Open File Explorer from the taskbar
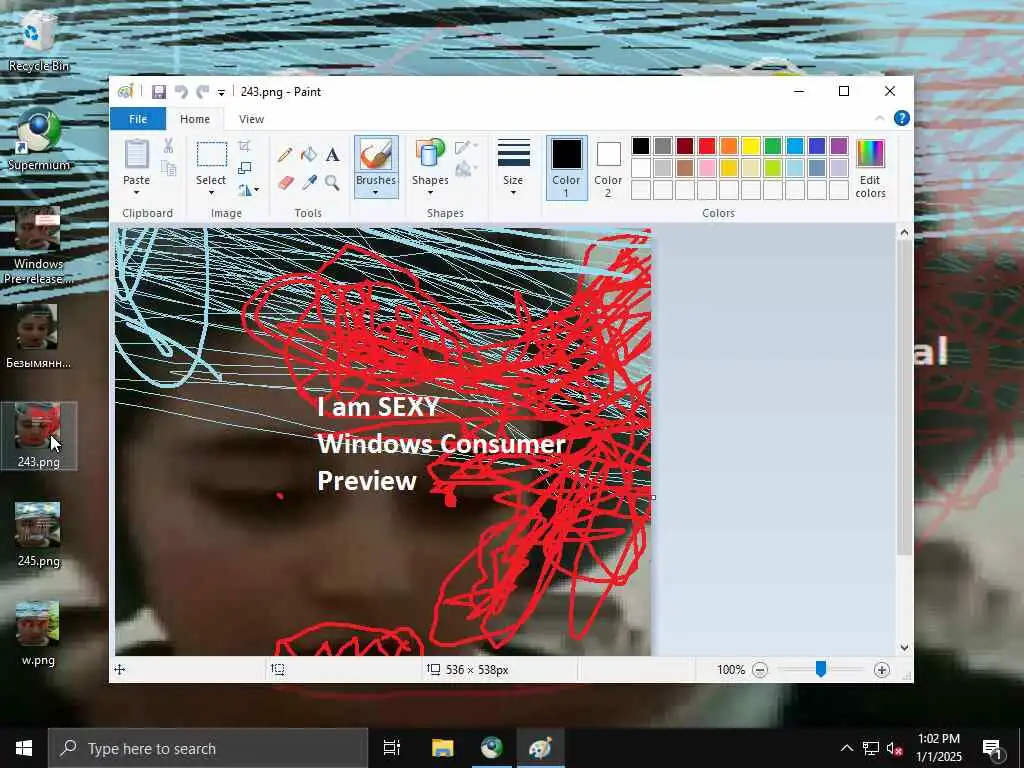Viewport: 1024px width, 768px height. point(442,748)
